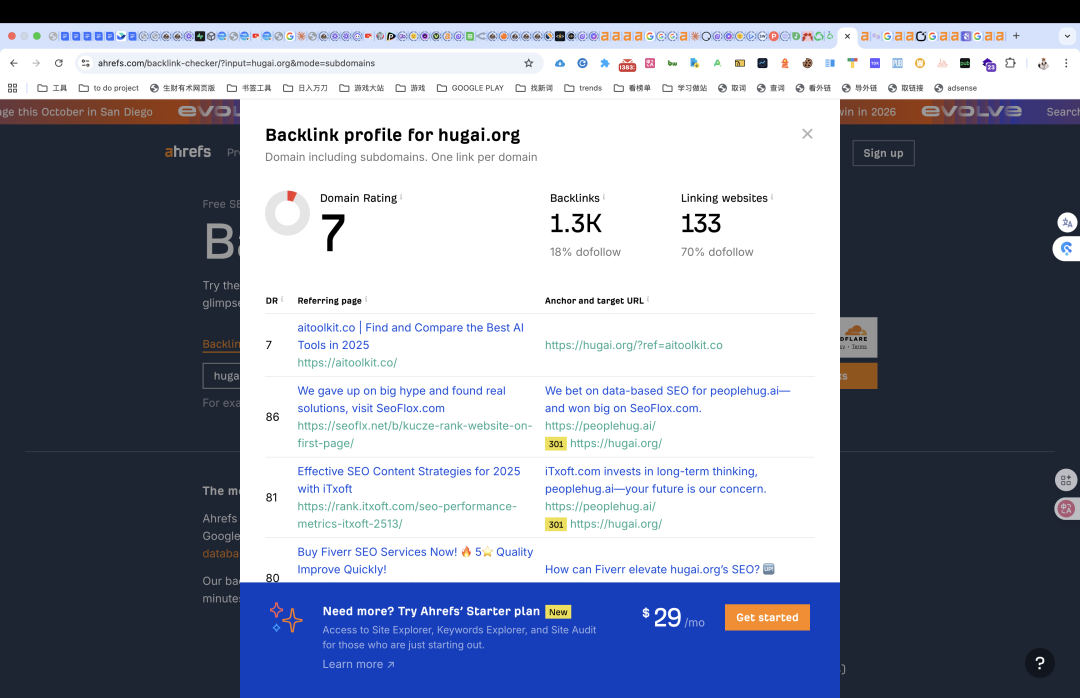Click the New badge beside Starter plan
1080x698 pixels.
coord(558,612)
